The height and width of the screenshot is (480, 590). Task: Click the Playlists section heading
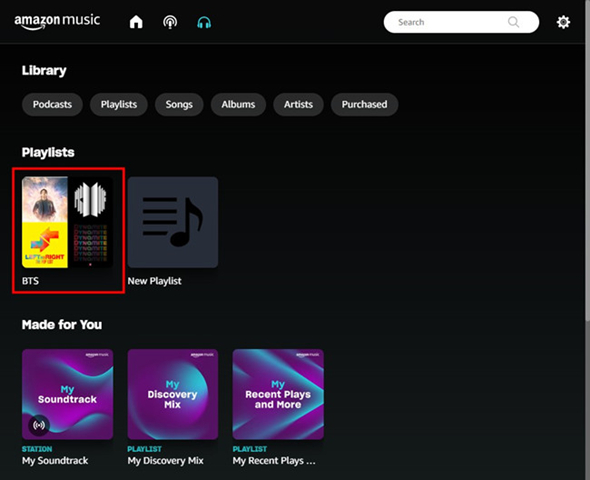click(x=48, y=152)
